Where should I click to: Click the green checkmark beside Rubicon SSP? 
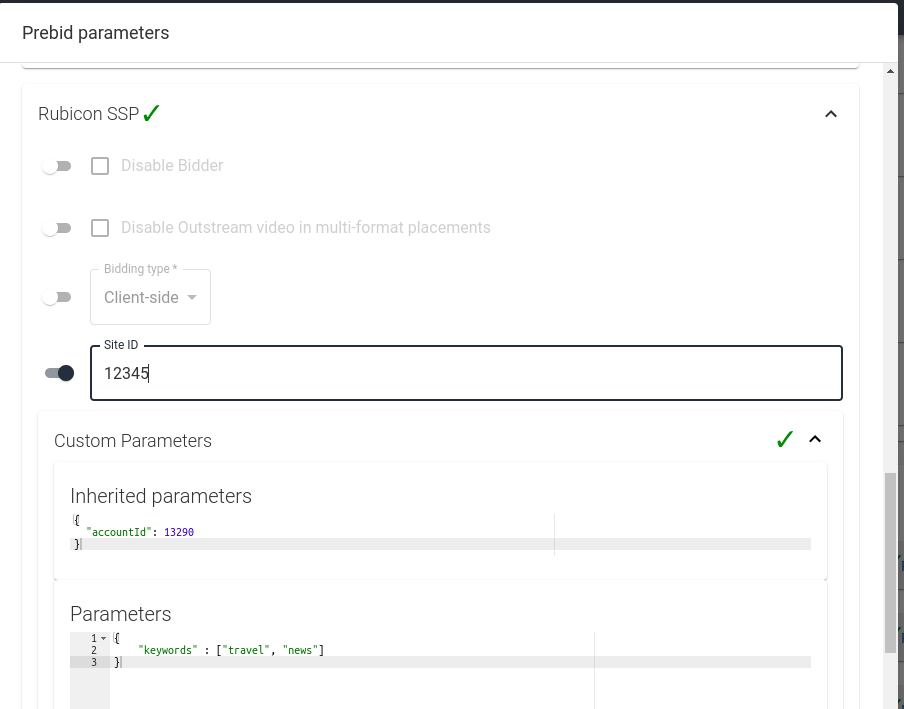(x=151, y=113)
